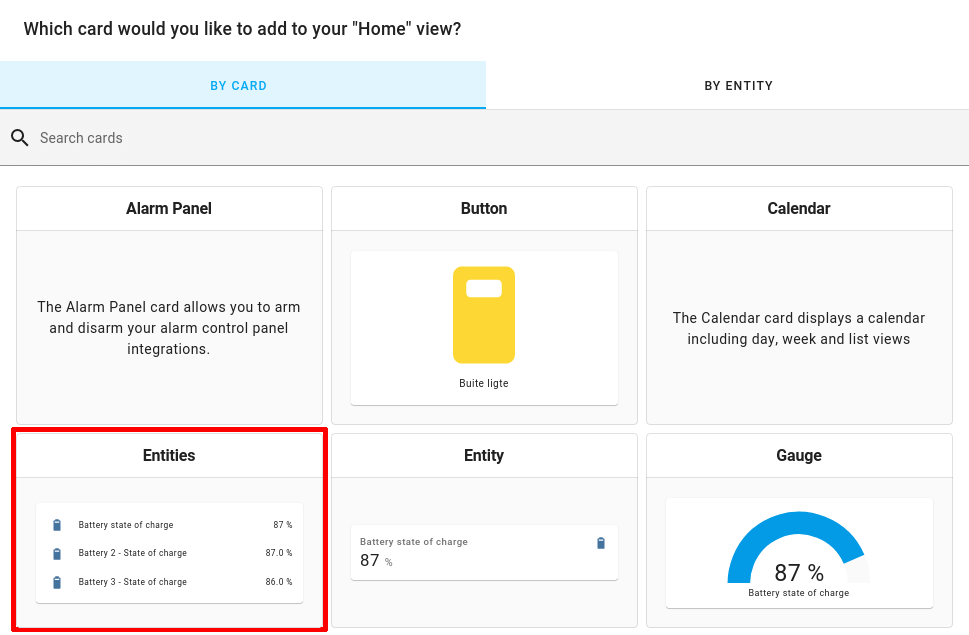Click the battery icon for "Battery 2 - State of charge"
The width and height of the screenshot is (969, 635).
click(57, 552)
